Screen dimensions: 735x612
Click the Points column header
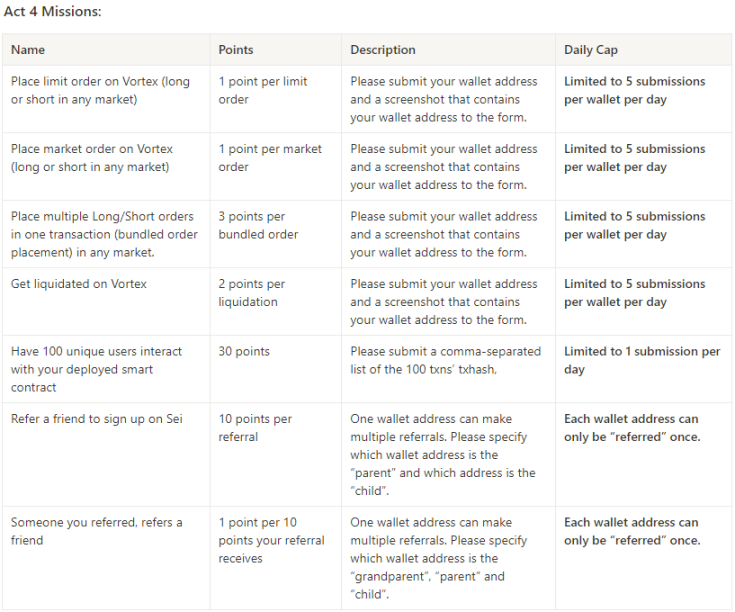coord(236,50)
